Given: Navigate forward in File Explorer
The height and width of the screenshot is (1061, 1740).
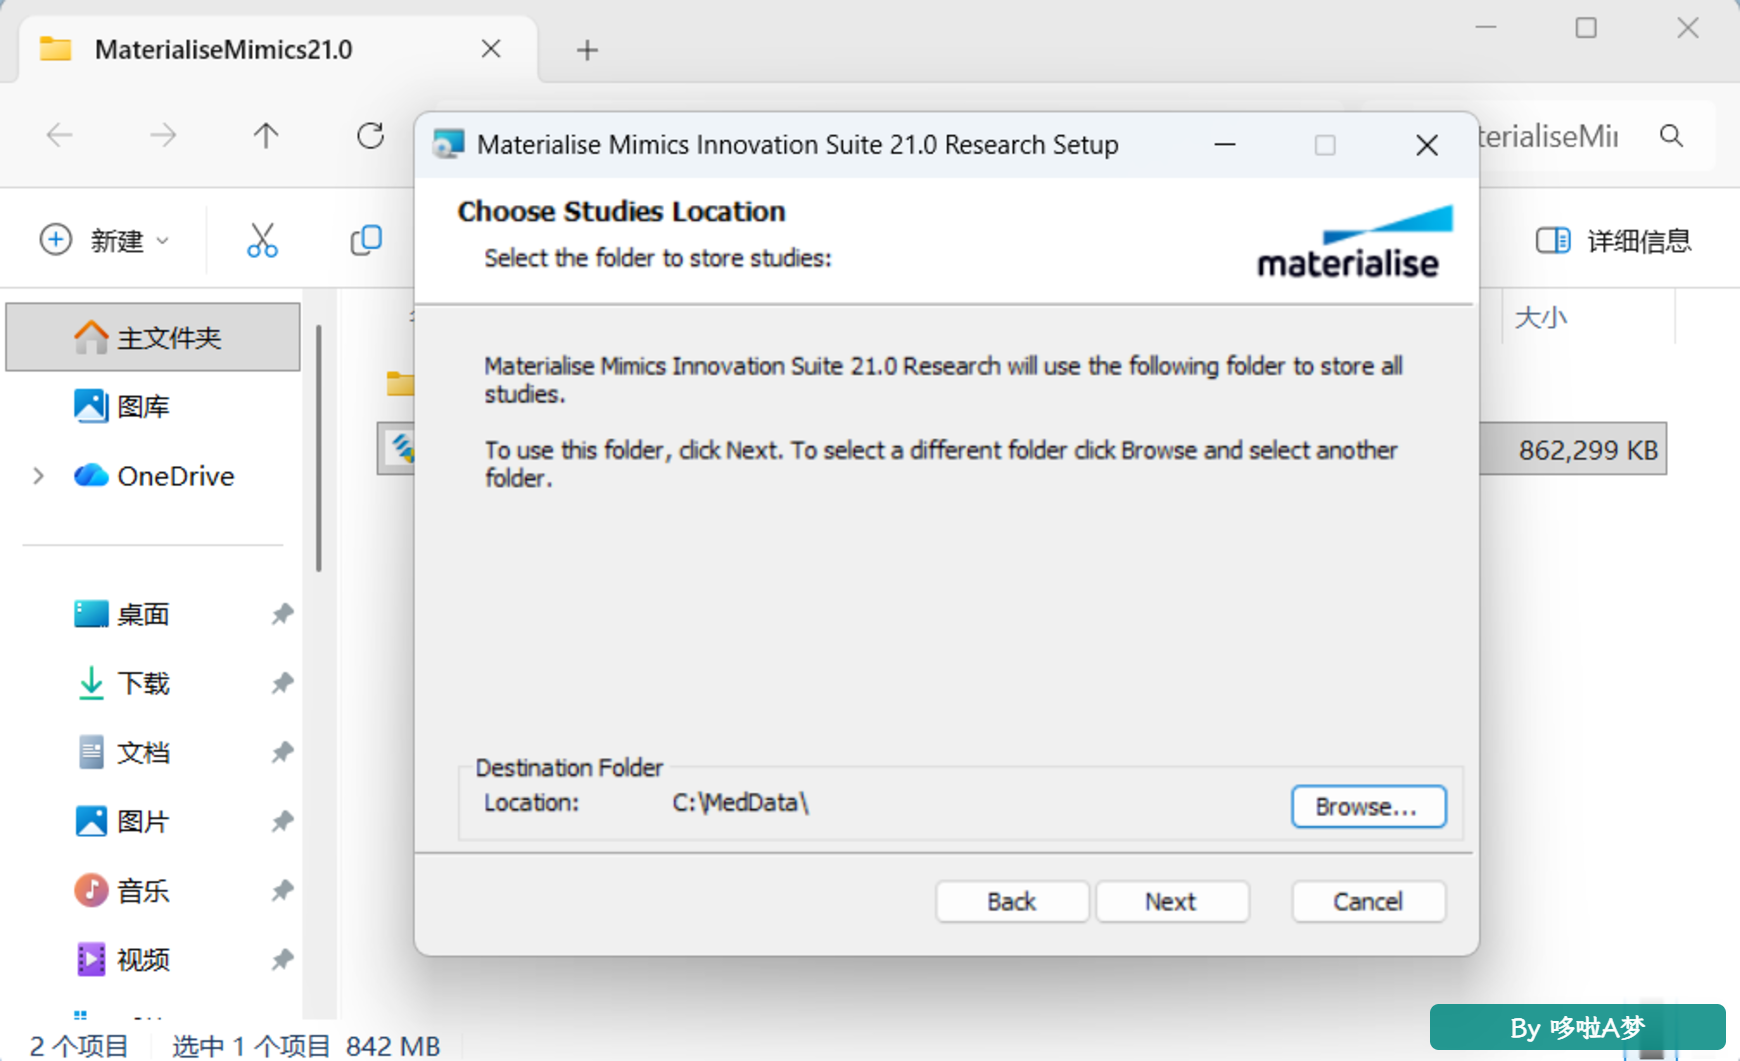Looking at the screenshot, I should click(162, 135).
